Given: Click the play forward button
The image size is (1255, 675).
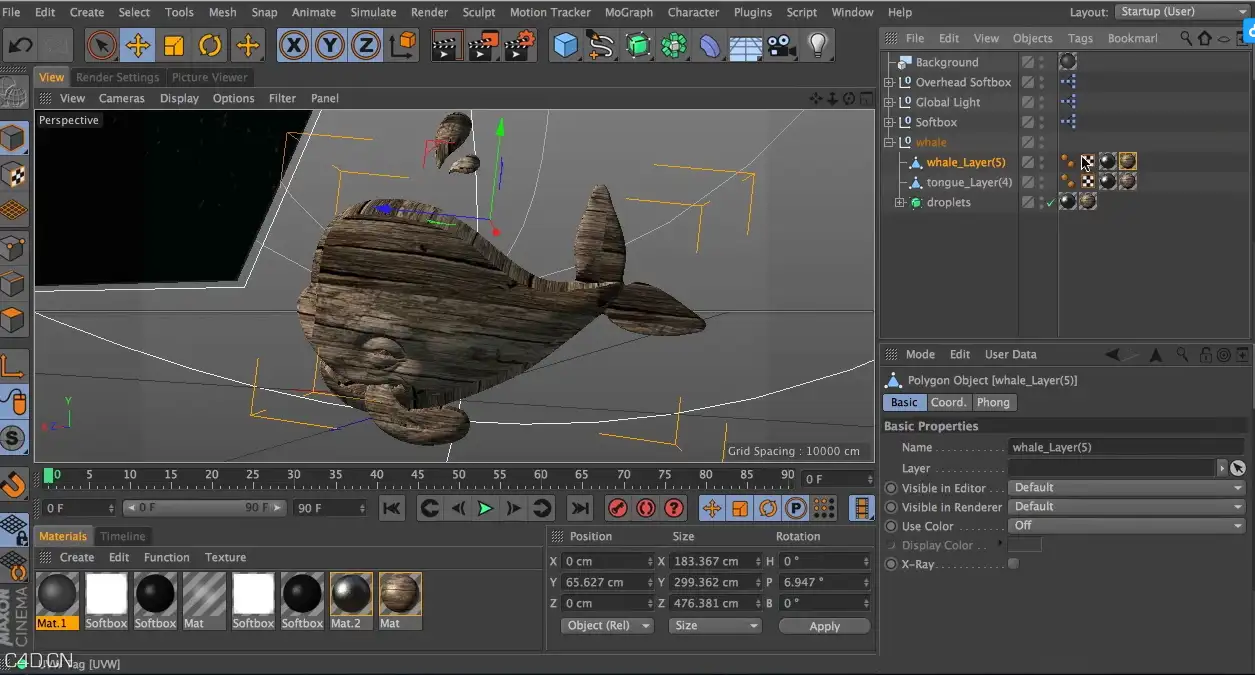Looking at the screenshot, I should click(485, 508).
